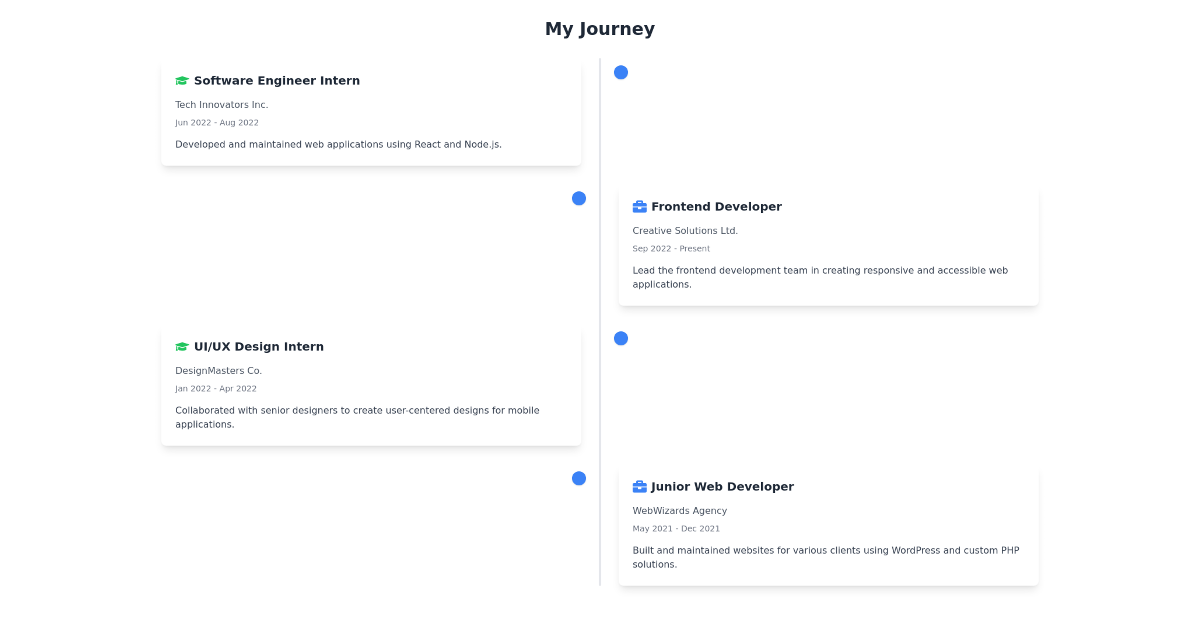Open the Software Engineer Intern entry

(x=371, y=111)
